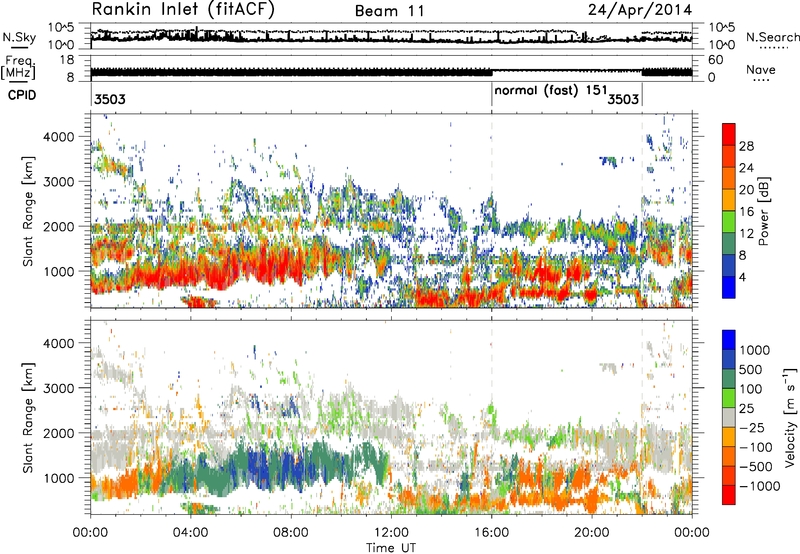Viewport: 800px width, 554px height.
Task: Click the '20:00' time axis tick label
Action: pyautogui.click(x=592, y=533)
